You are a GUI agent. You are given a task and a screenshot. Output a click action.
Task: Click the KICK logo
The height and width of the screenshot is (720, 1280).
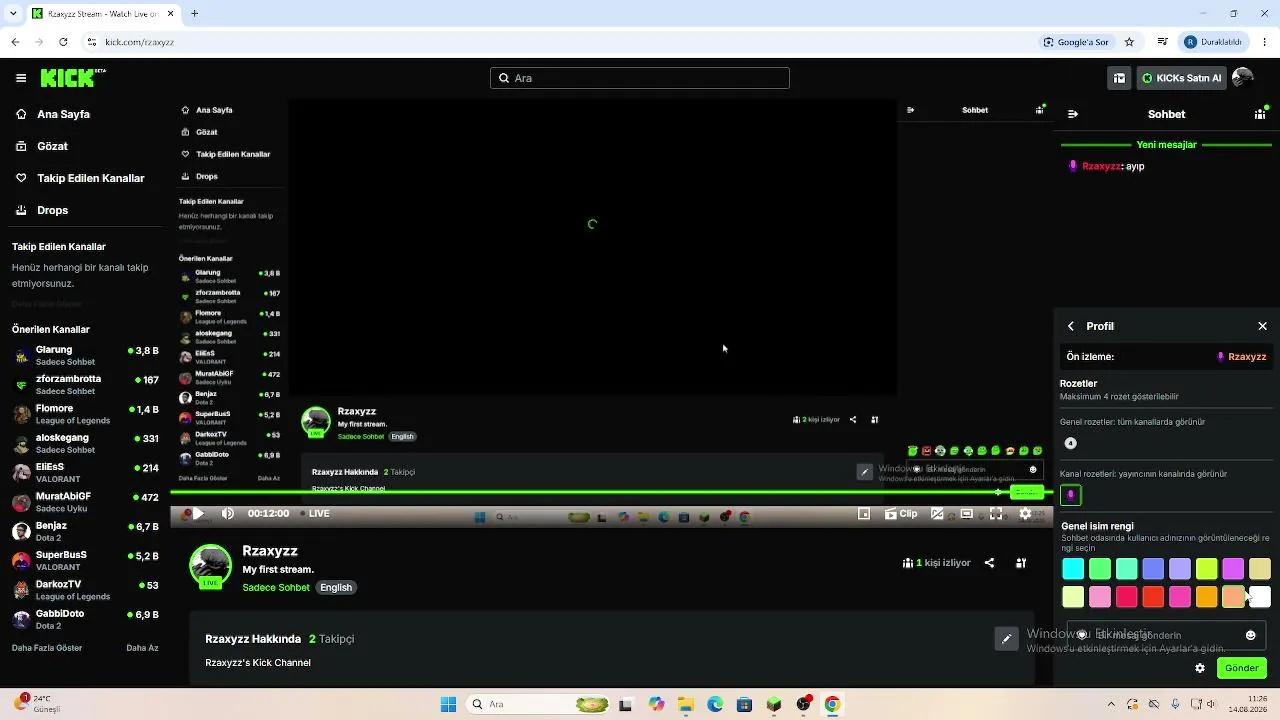pos(73,77)
